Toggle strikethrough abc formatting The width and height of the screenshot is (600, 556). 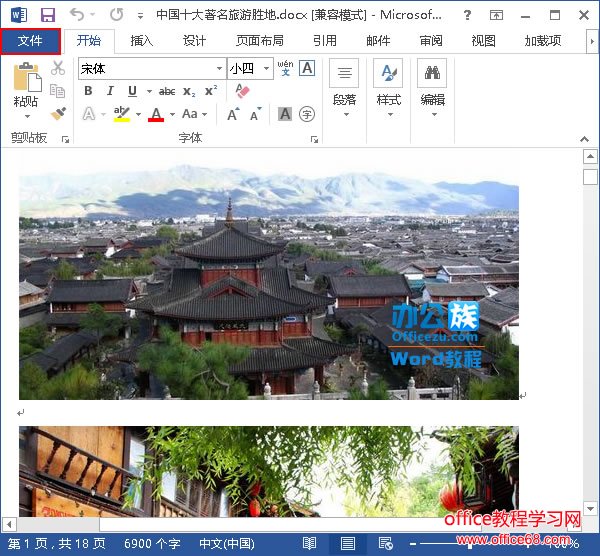point(167,91)
